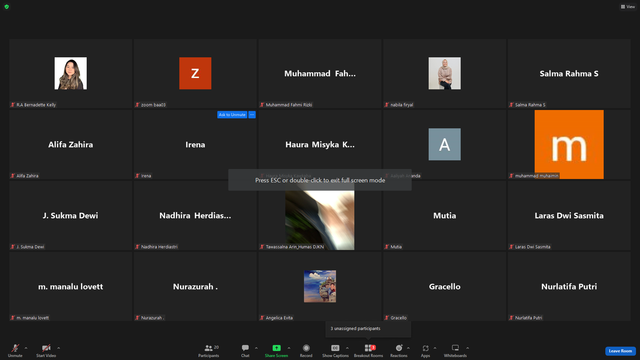This screenshot has height=360, width=640.
Task: Expand Reactions options arrow
Action: (408, 348)
